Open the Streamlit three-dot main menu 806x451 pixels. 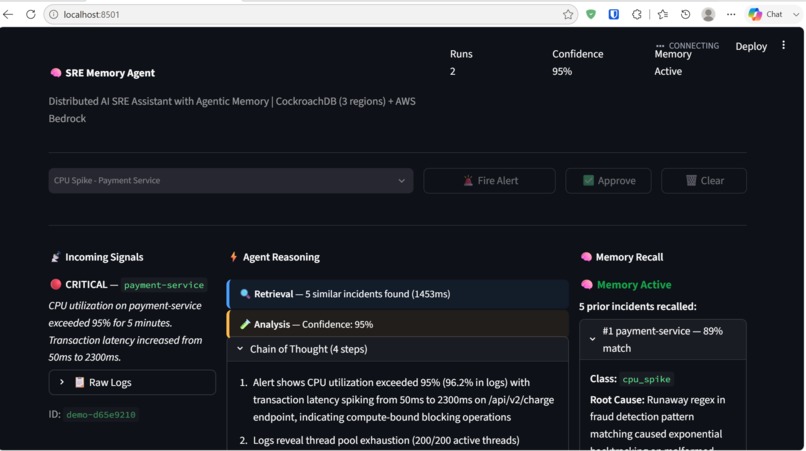click(x=783, y=45)
